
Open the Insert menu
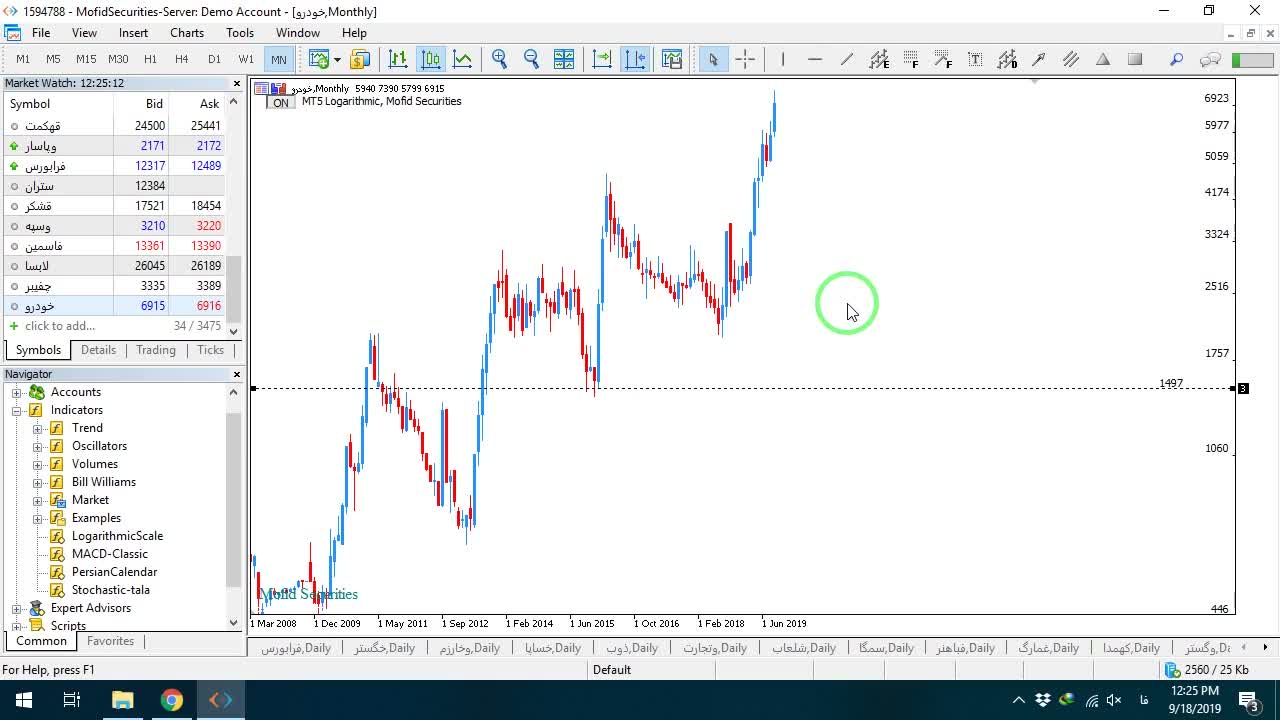(x=133, y=33)
